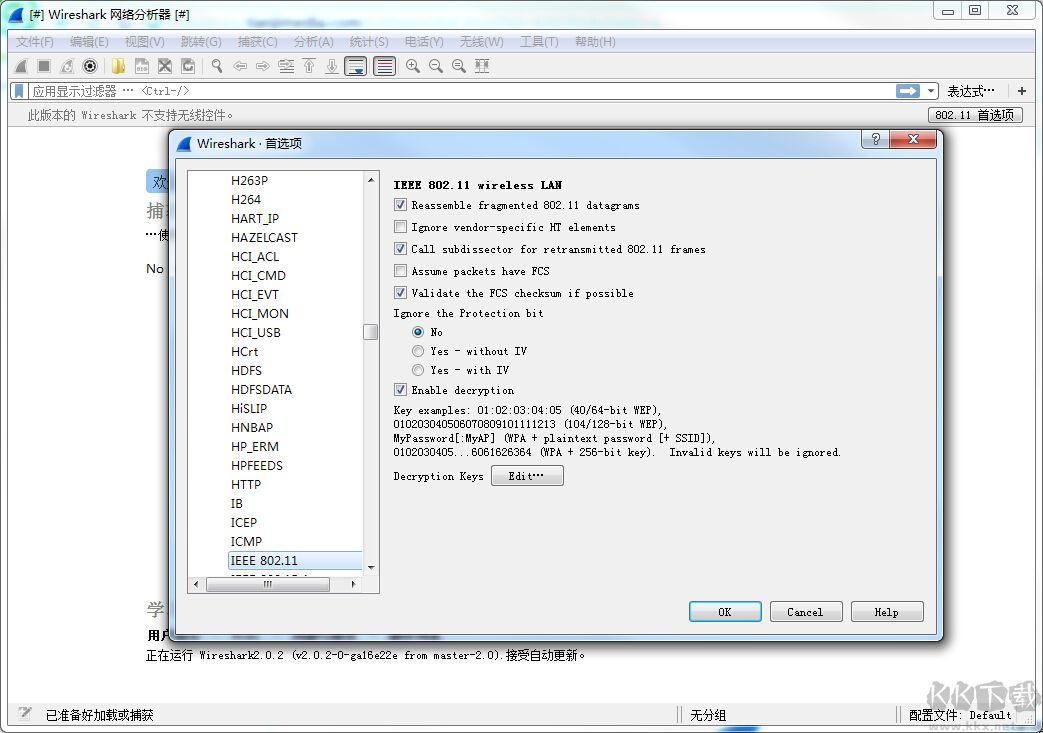The height and width of the screenshot is (733, 1043).
Task: Click the resize columns toolbar icon
Action: point(482,66)
